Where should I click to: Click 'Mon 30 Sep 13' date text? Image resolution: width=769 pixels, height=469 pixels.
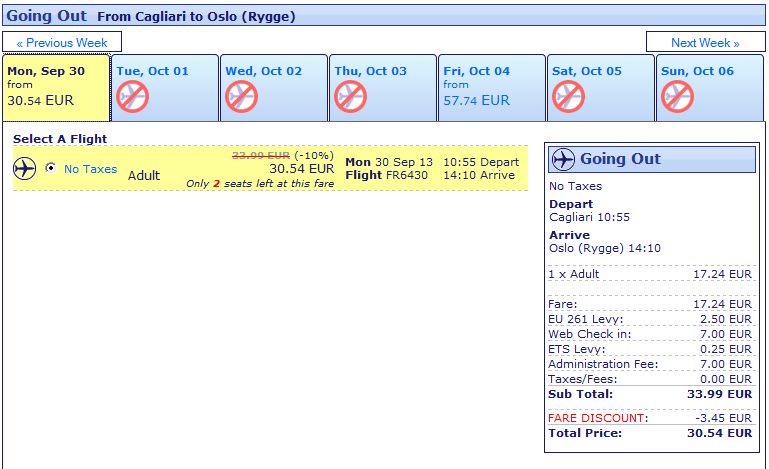[x=389, y=162]
